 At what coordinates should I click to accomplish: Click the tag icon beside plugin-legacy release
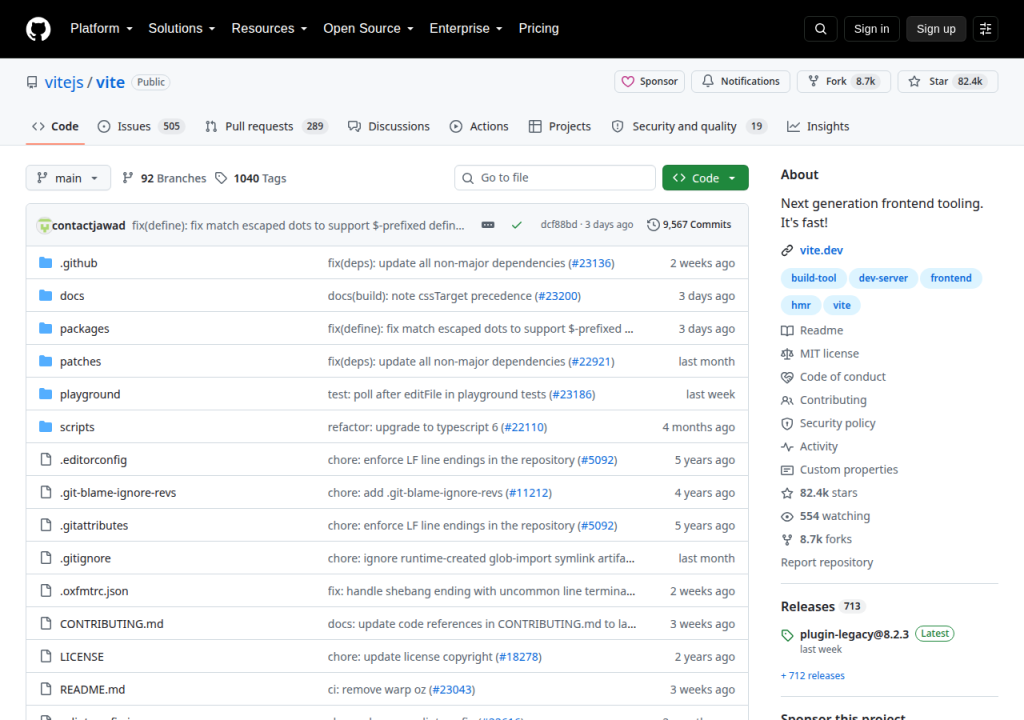(x=787, y=634)
